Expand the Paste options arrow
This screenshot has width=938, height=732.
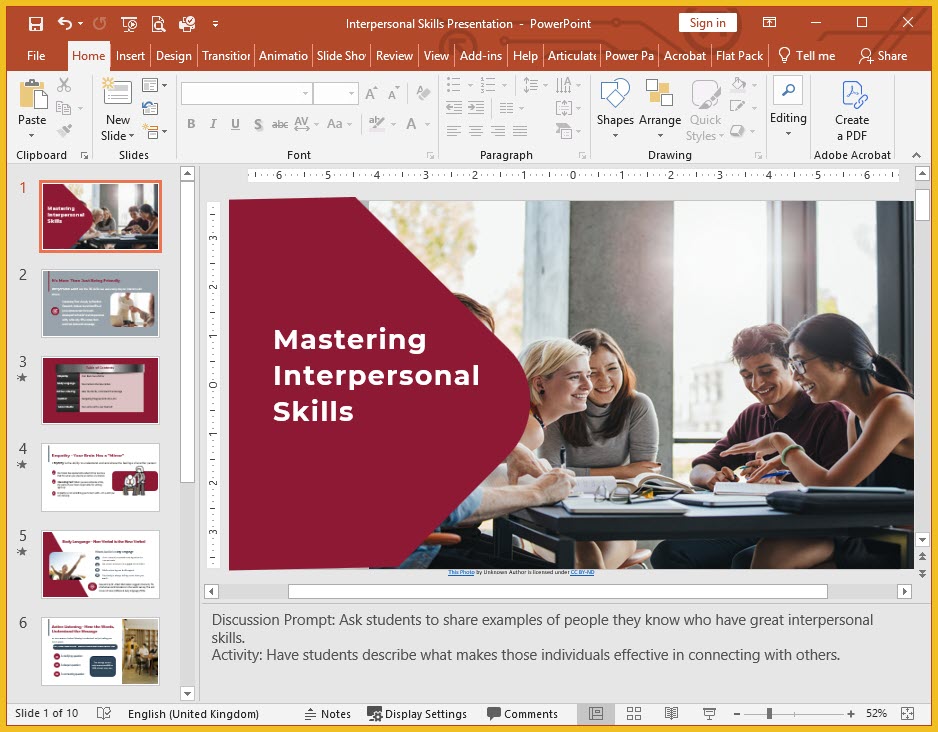(x=32, y=136)
